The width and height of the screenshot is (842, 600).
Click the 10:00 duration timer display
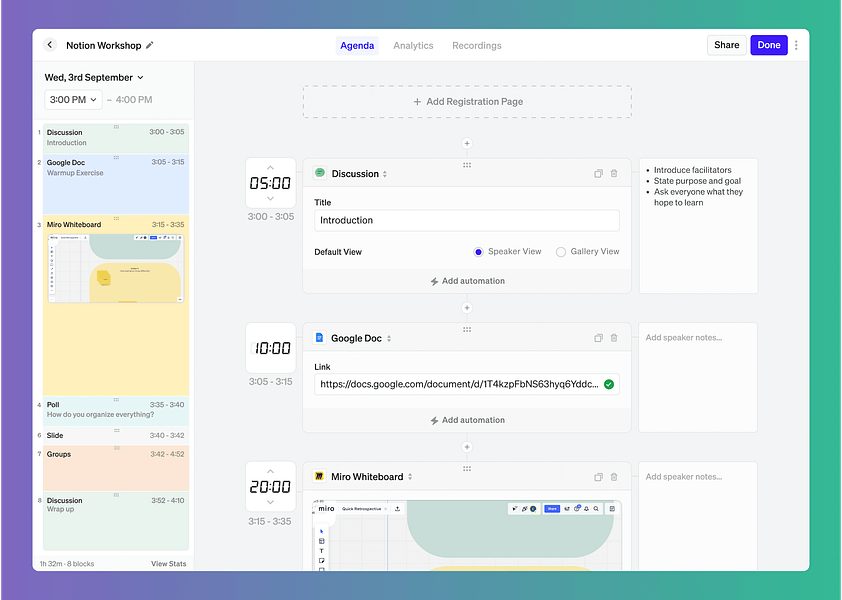coord(271,348)
